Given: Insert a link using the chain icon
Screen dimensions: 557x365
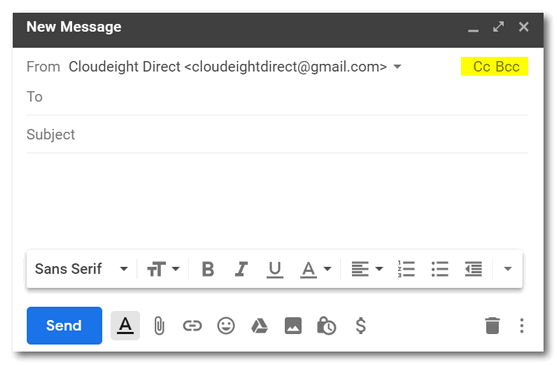Looking at the screenshot, I should click(192, 326).
